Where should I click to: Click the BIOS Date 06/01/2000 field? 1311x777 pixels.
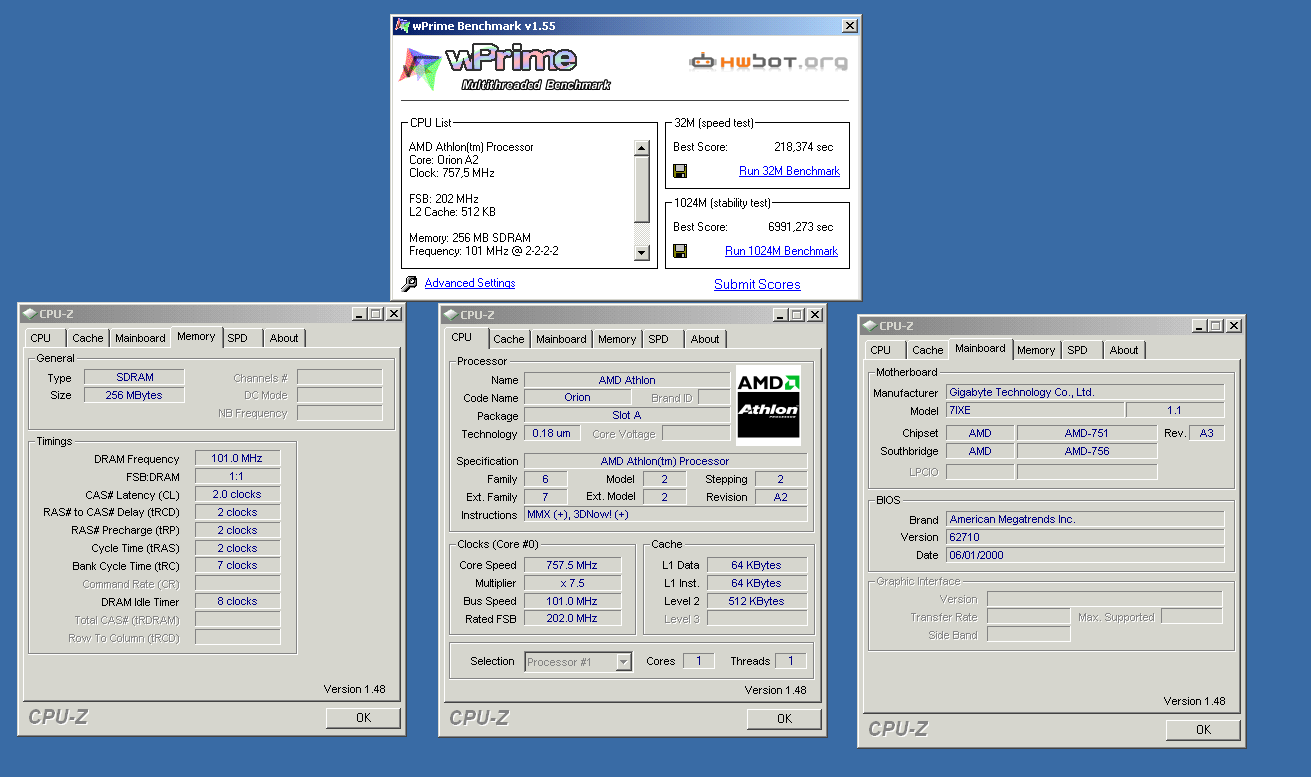(x=1085, y=555)
